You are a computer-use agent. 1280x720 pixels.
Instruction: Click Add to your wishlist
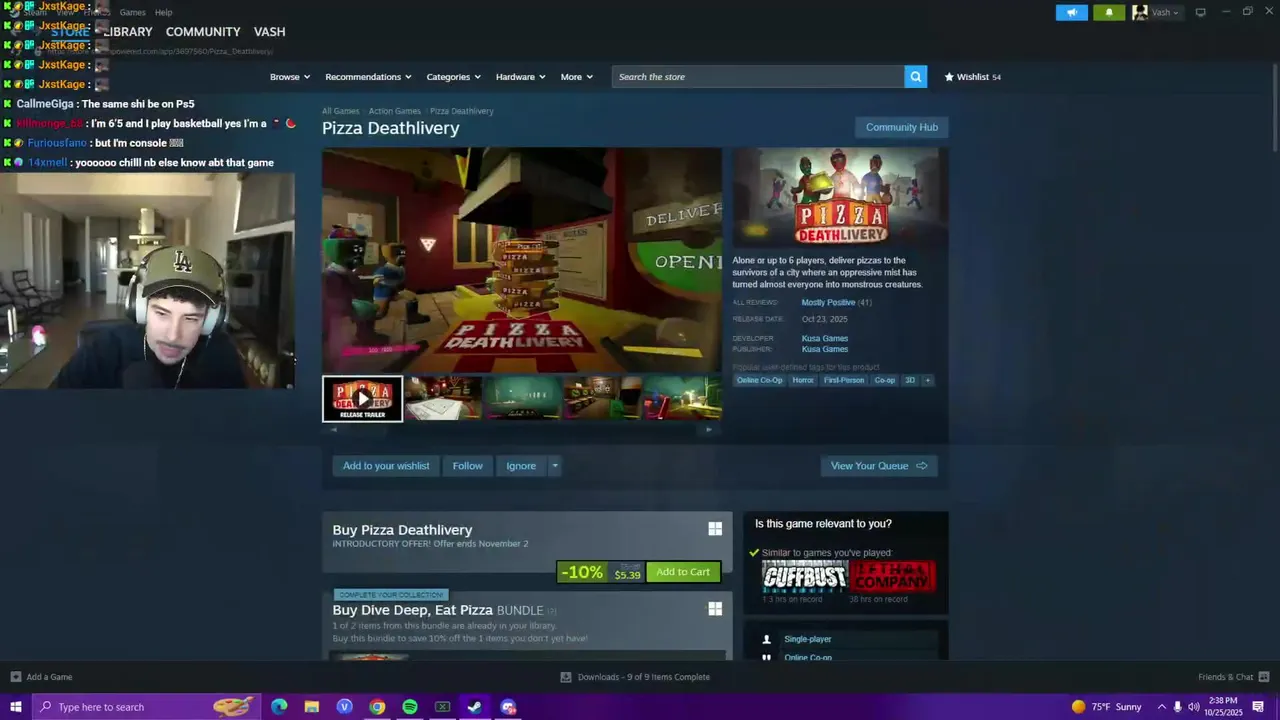[x=386, y=466]
